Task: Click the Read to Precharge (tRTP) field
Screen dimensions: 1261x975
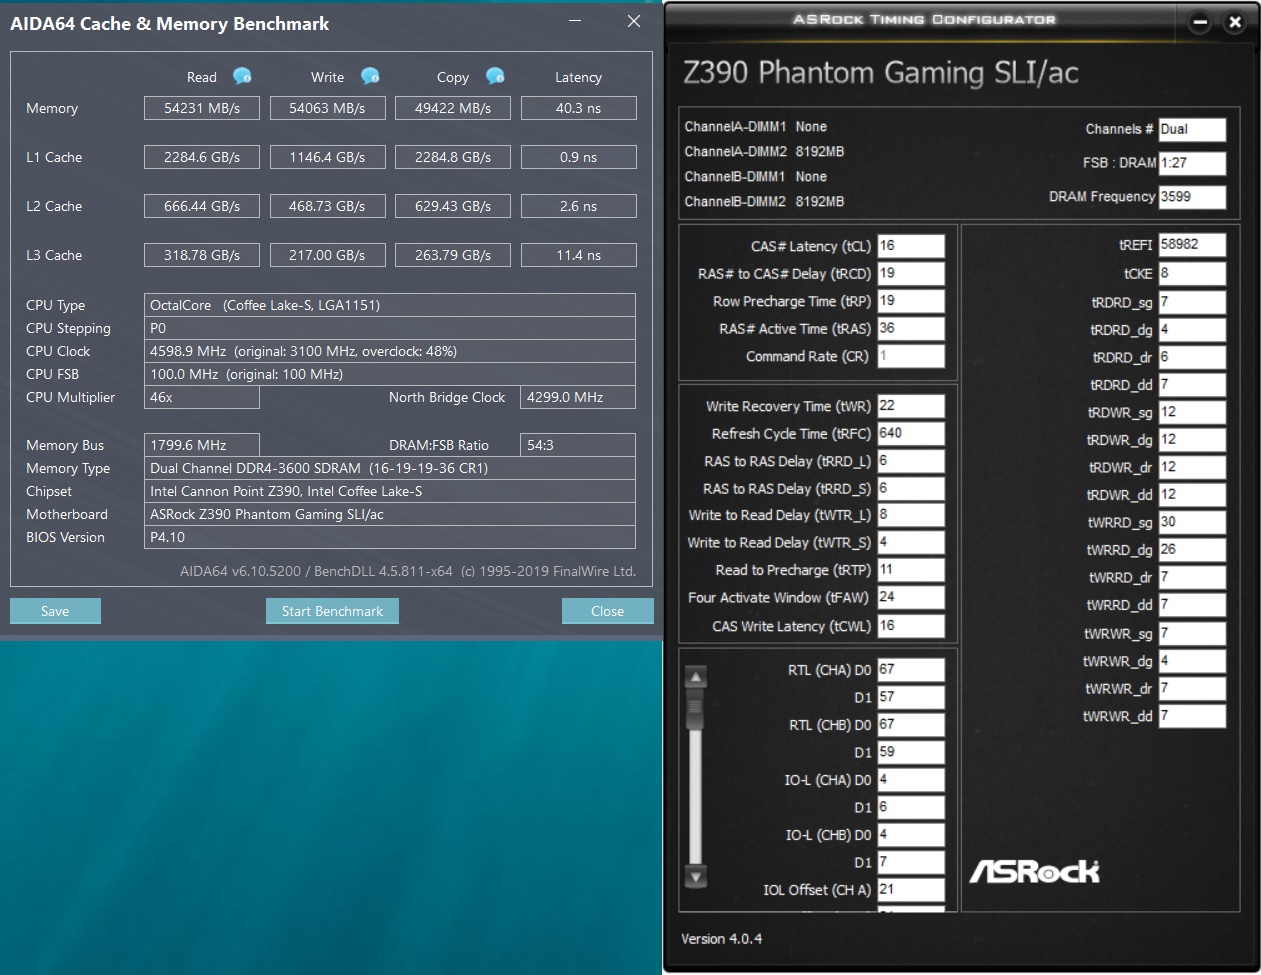Action: [911, 570]
